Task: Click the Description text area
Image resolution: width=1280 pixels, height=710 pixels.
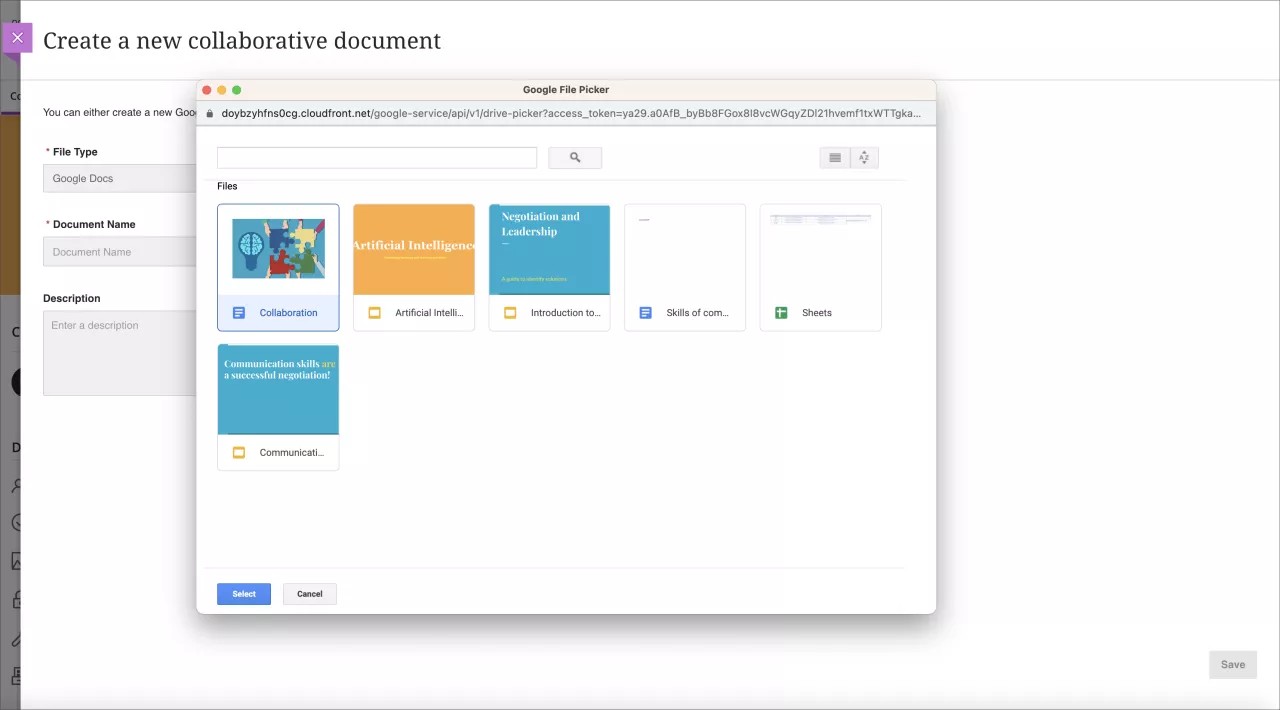Action: pos(119,353)
